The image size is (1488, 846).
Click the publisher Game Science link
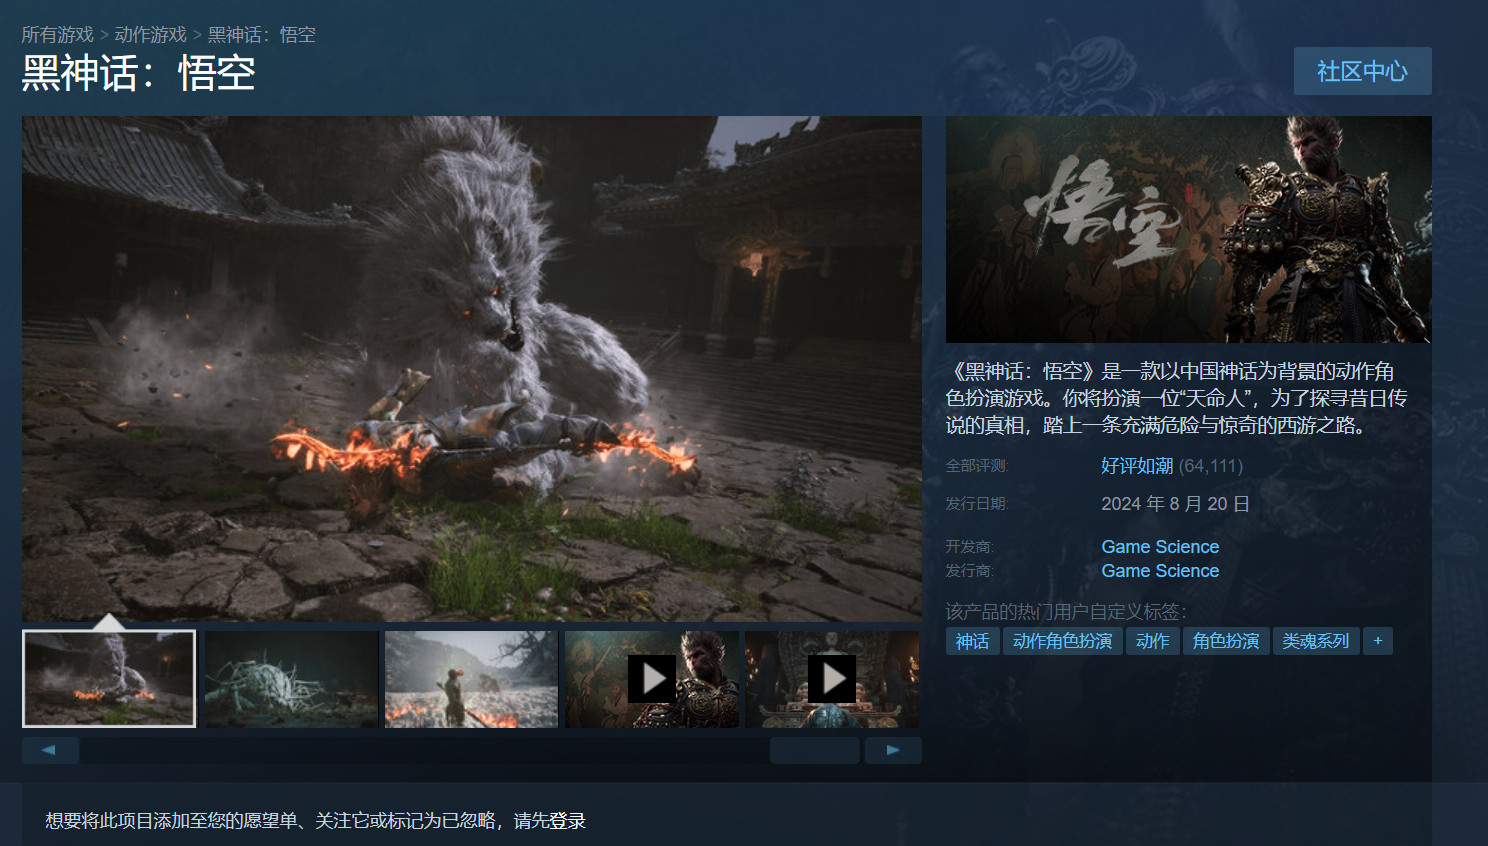1159,570
